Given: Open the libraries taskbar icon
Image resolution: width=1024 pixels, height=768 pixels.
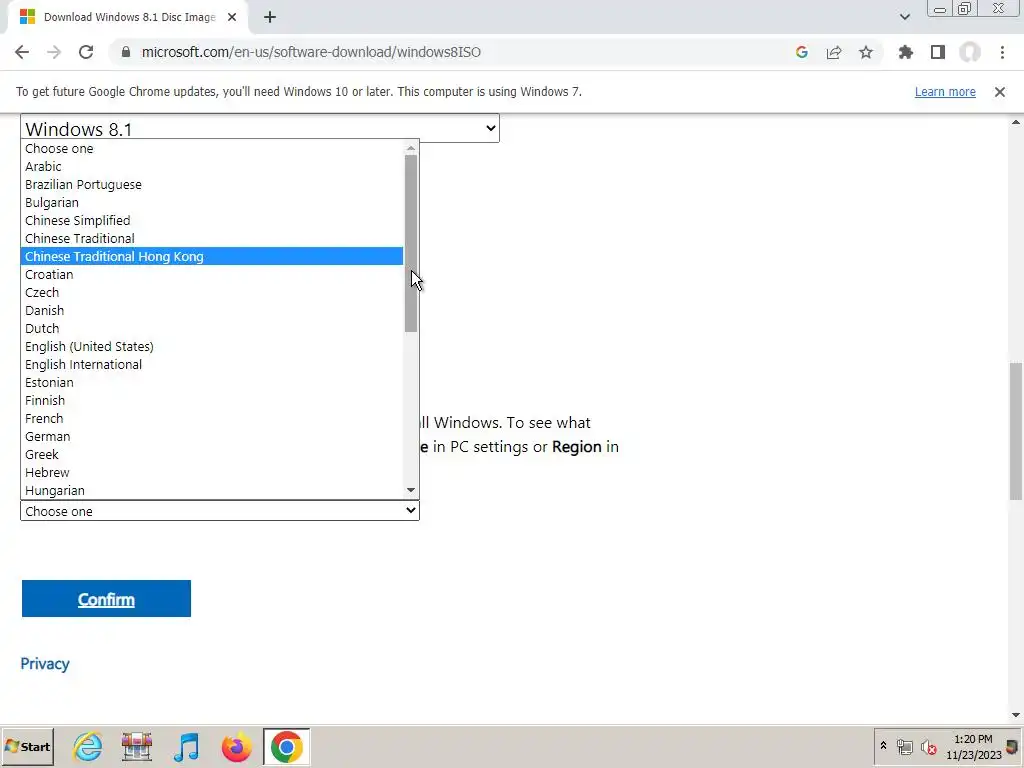Looking at the screenshot, I should coord(136,746).
